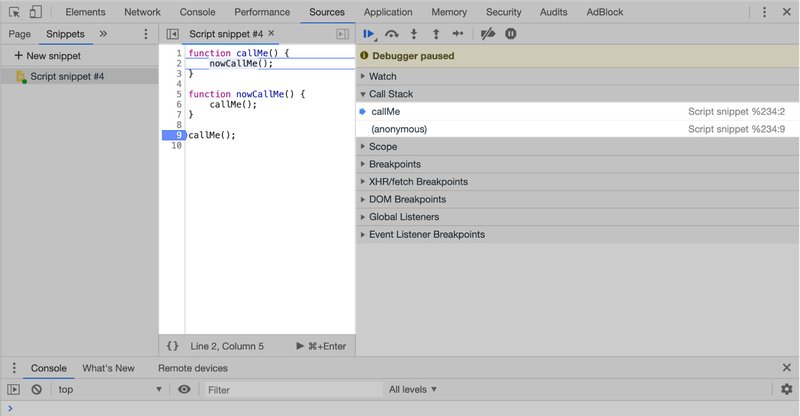Open the navigator pane three-dot menu
Viewport: 800px width, 416px height.
(x=146, y=34)
